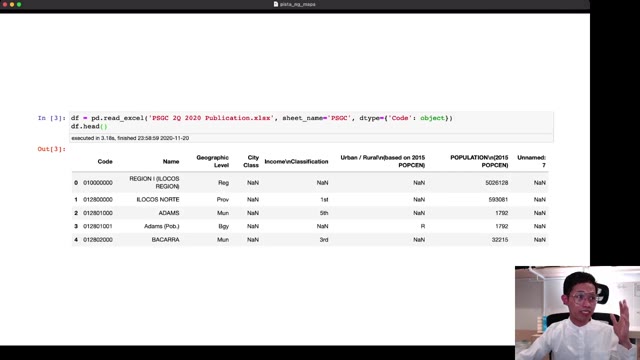Click the '3rd' income classification value
The width and height of the screenshot is (640, 360).
pos(324,240)
